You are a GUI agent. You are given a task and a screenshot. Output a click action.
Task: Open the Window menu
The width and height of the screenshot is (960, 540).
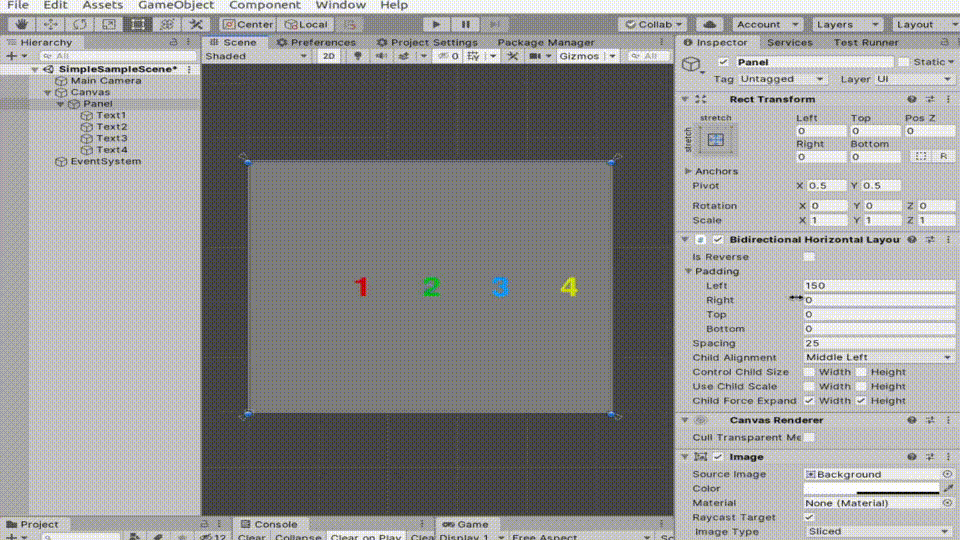340,6
